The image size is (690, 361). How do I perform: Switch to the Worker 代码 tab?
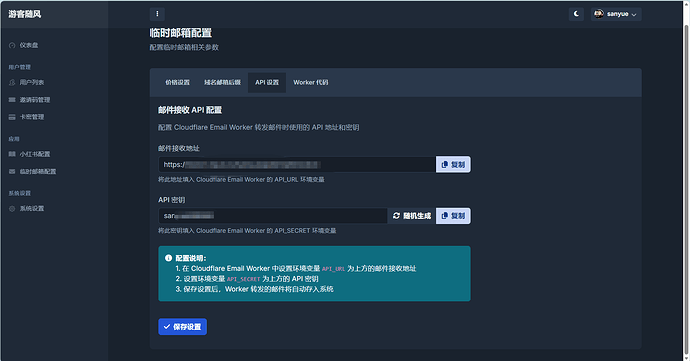(x=311, y=82)
